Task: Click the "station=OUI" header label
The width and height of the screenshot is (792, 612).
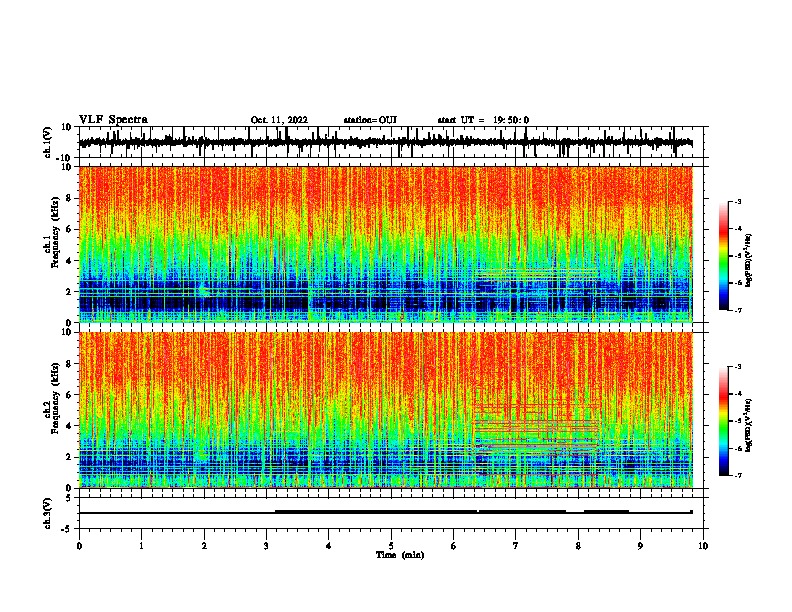Action: pyautogui.click(x=370, y=120)
